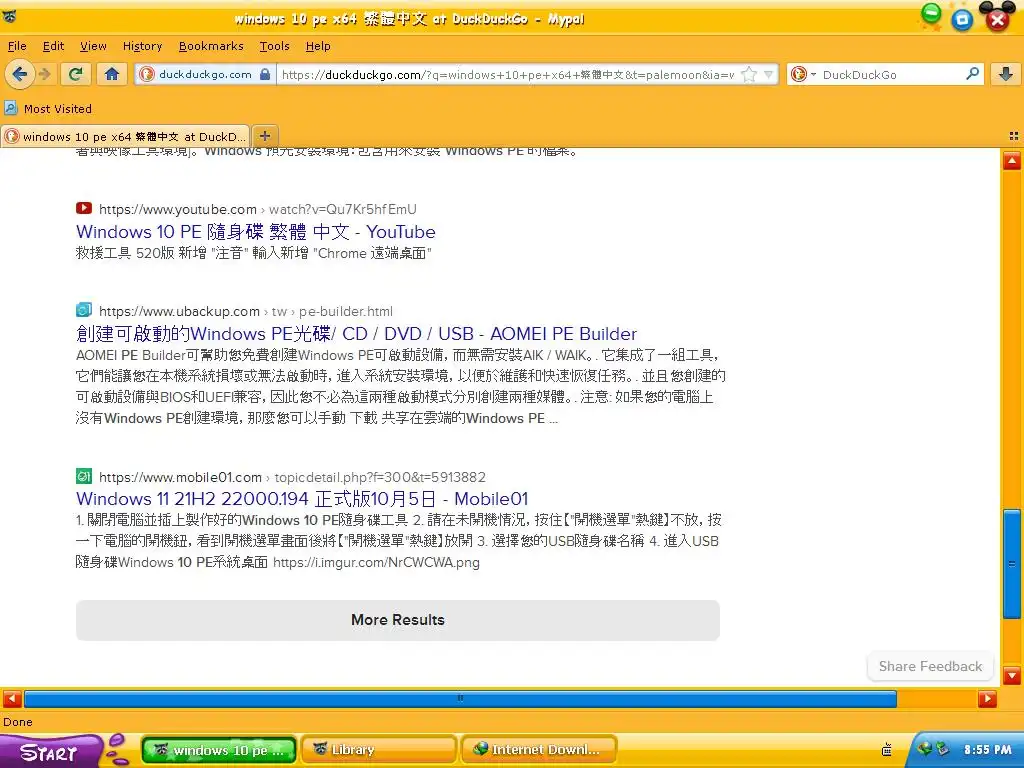1024x768 pixels.
Task: Click the ubackup.com result URL text
Action: 246,312
